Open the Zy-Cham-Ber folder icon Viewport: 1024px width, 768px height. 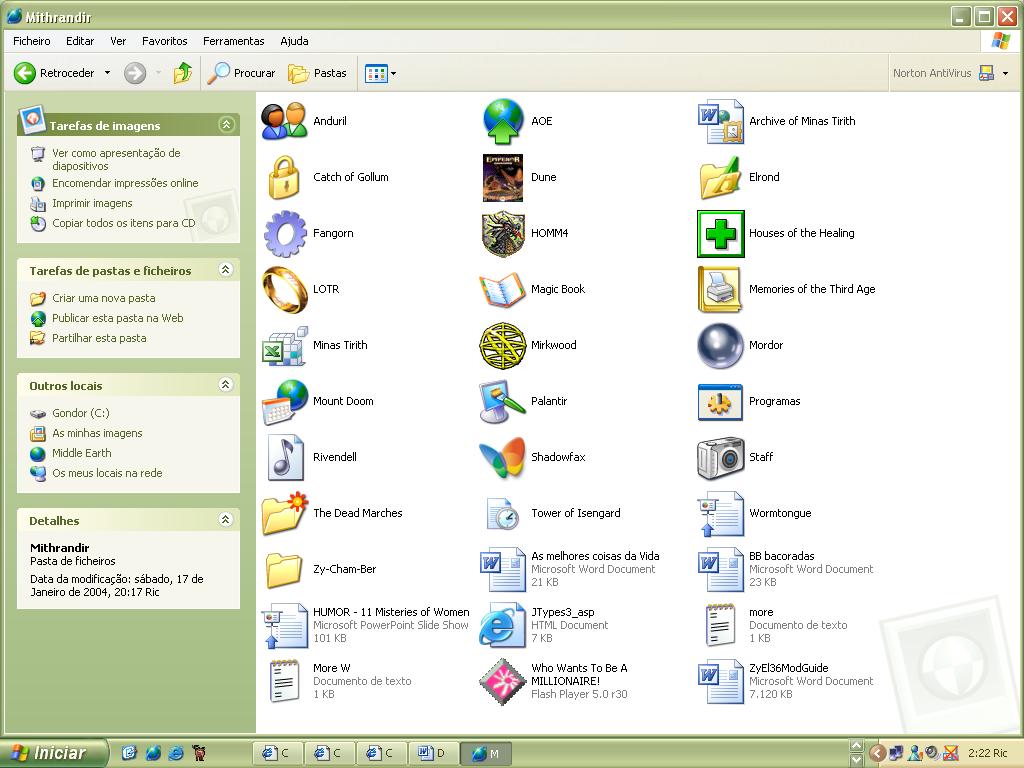(284, 569)
